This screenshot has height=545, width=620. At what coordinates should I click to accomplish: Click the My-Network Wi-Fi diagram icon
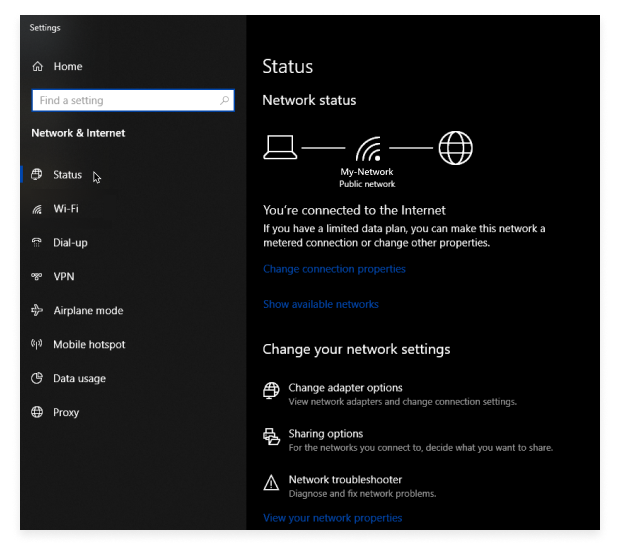click(x=369, y=150)
